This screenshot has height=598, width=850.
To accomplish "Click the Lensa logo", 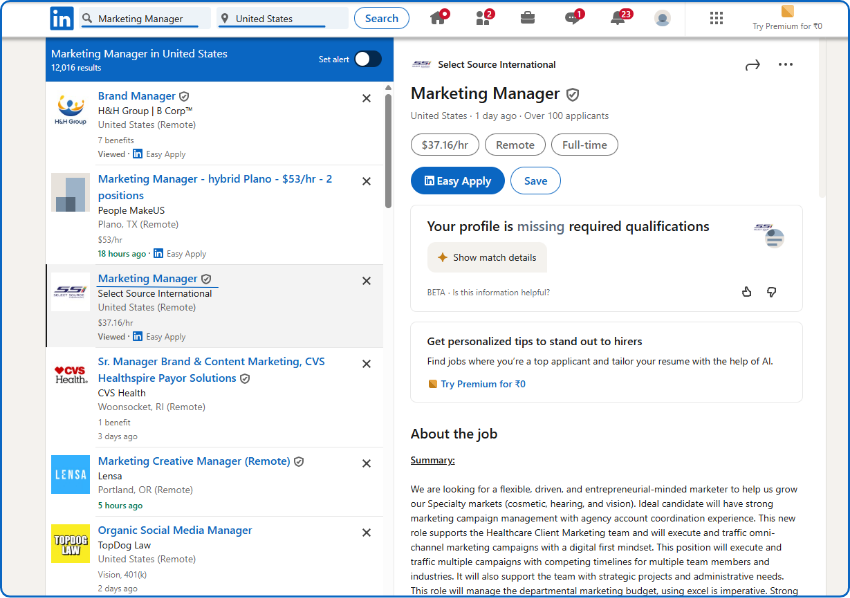I will tap(70, 474).
